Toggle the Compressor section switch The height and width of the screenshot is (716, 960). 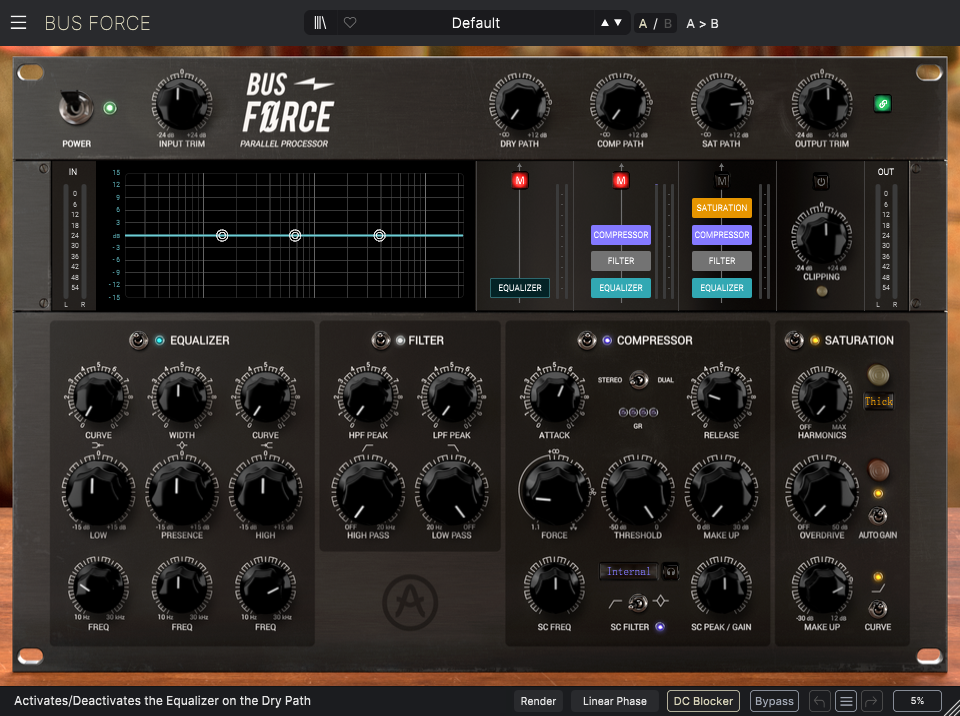587,341
